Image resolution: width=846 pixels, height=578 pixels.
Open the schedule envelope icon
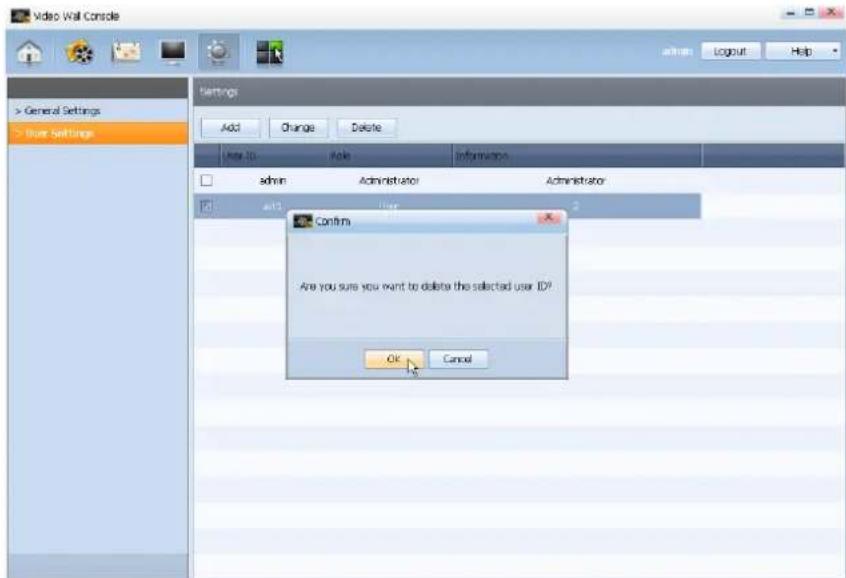point(126,52)
